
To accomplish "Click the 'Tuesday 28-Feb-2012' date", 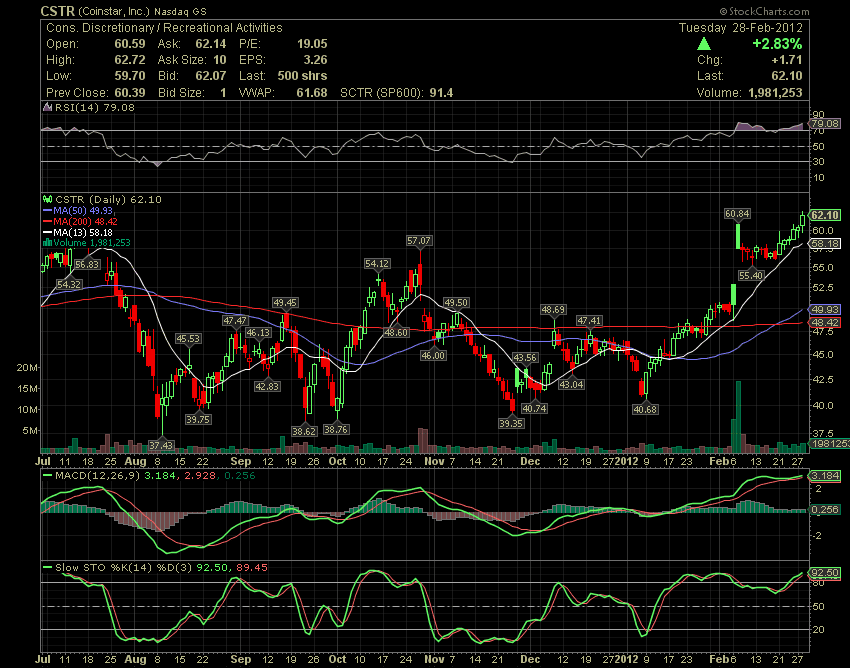I will point(740,28).
